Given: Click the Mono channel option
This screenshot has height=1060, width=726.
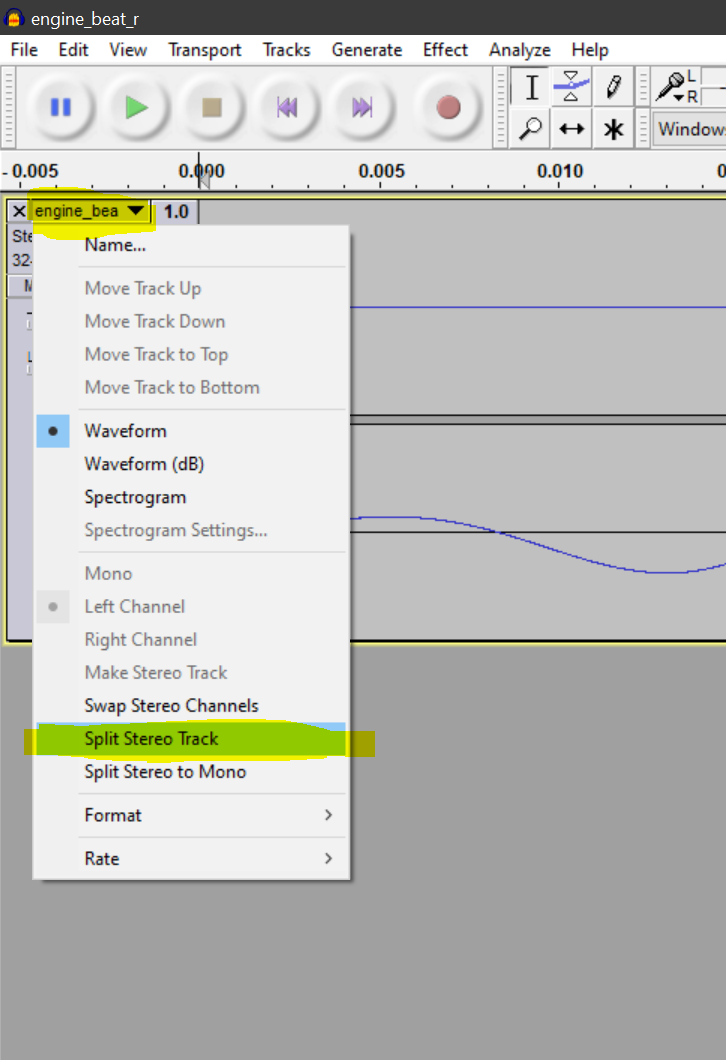Looking at the screenshot, I should point(191,574).
